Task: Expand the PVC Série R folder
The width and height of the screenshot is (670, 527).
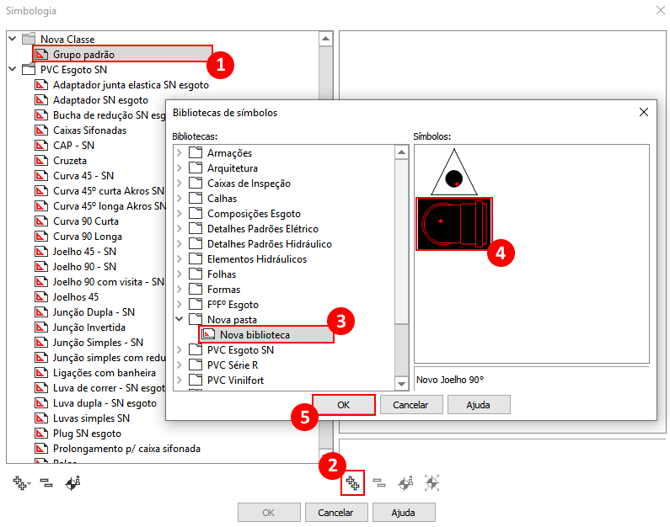Action: [x=180, y=365]
